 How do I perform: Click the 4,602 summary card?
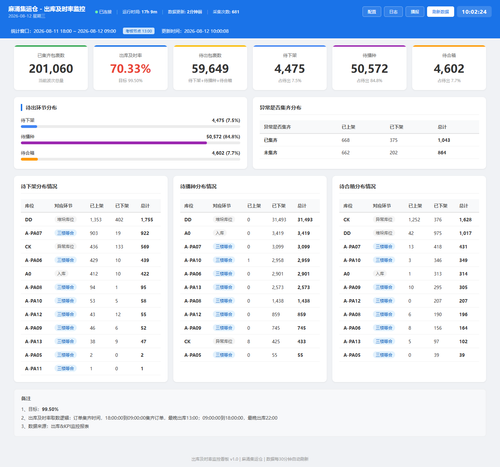point(449,68)
